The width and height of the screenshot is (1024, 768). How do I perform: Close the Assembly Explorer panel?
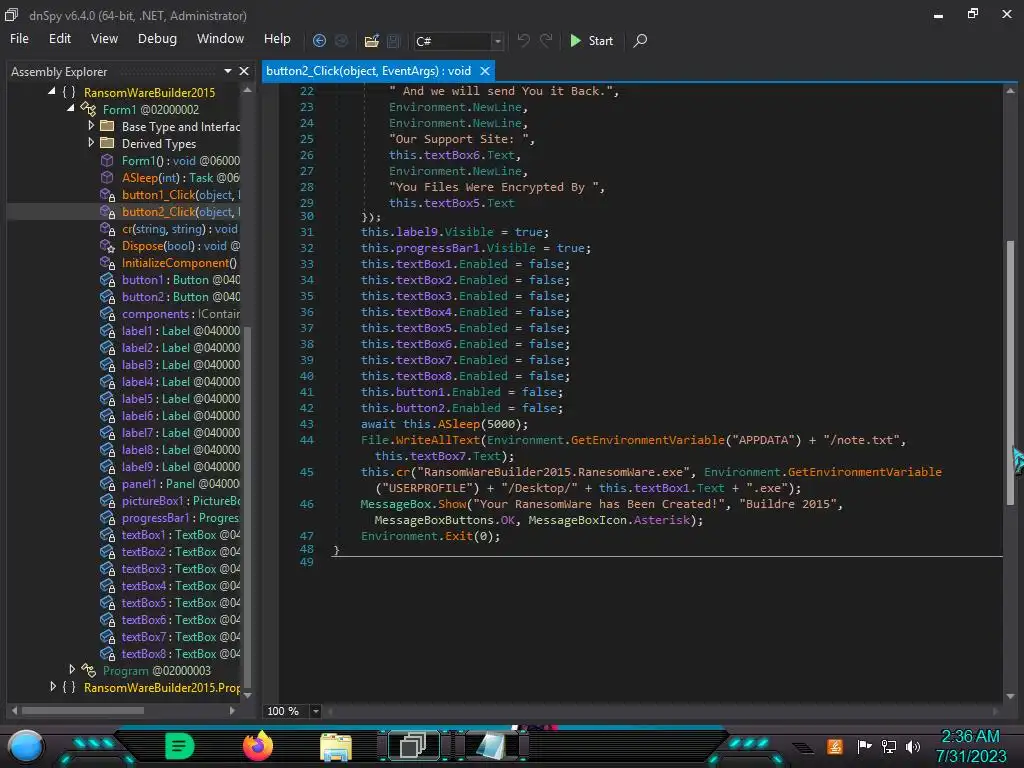pos(244,71)
